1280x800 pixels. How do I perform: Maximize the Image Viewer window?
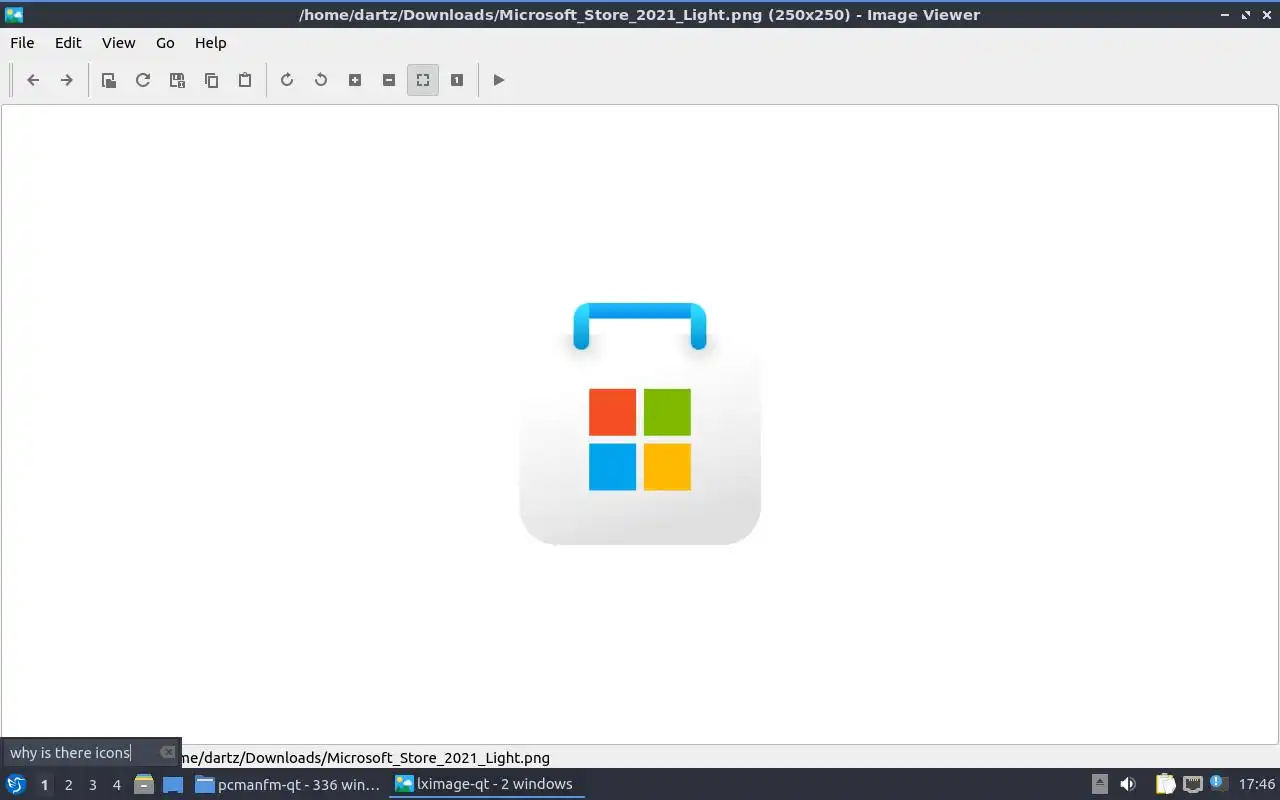(1246, 15)
